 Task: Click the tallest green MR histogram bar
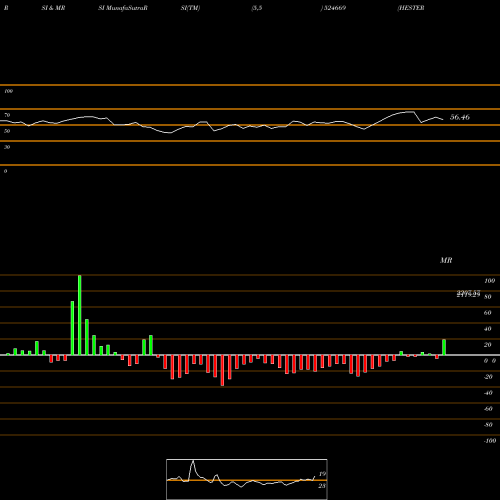click(x=79, y=315)
